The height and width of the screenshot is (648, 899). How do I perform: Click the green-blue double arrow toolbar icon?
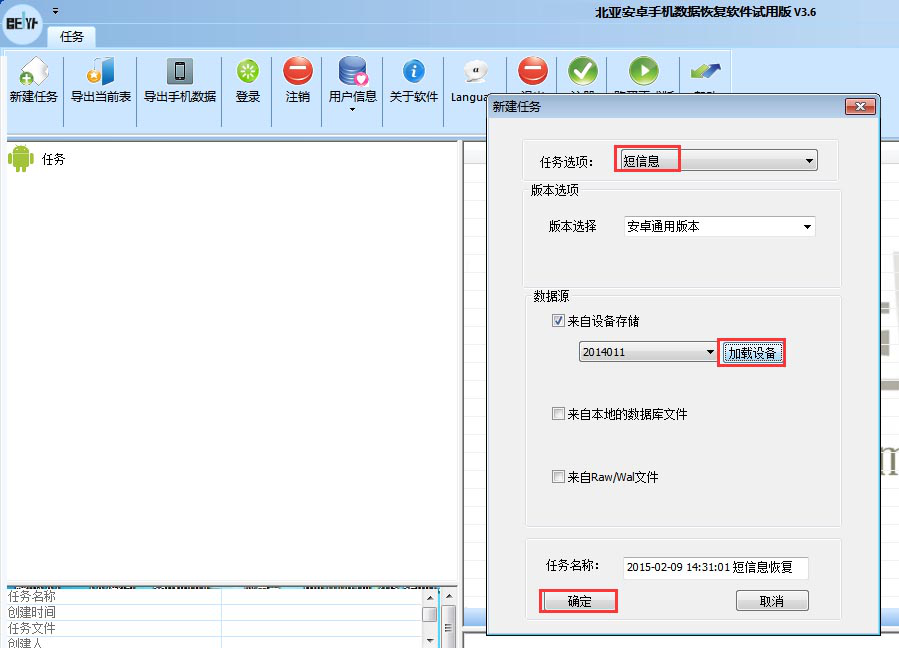(x=705, y=71)
